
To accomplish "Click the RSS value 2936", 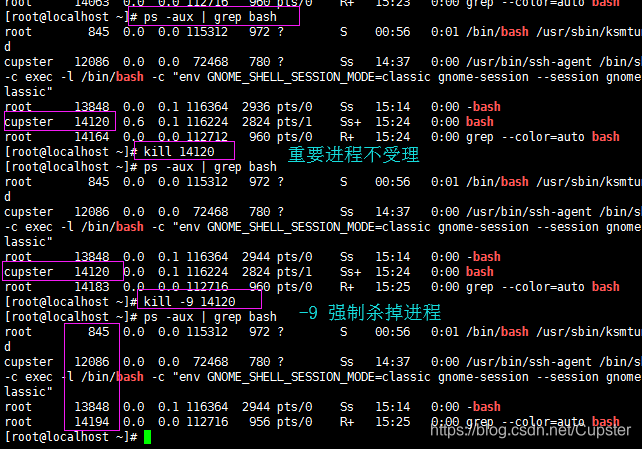I will coord(256,107).
